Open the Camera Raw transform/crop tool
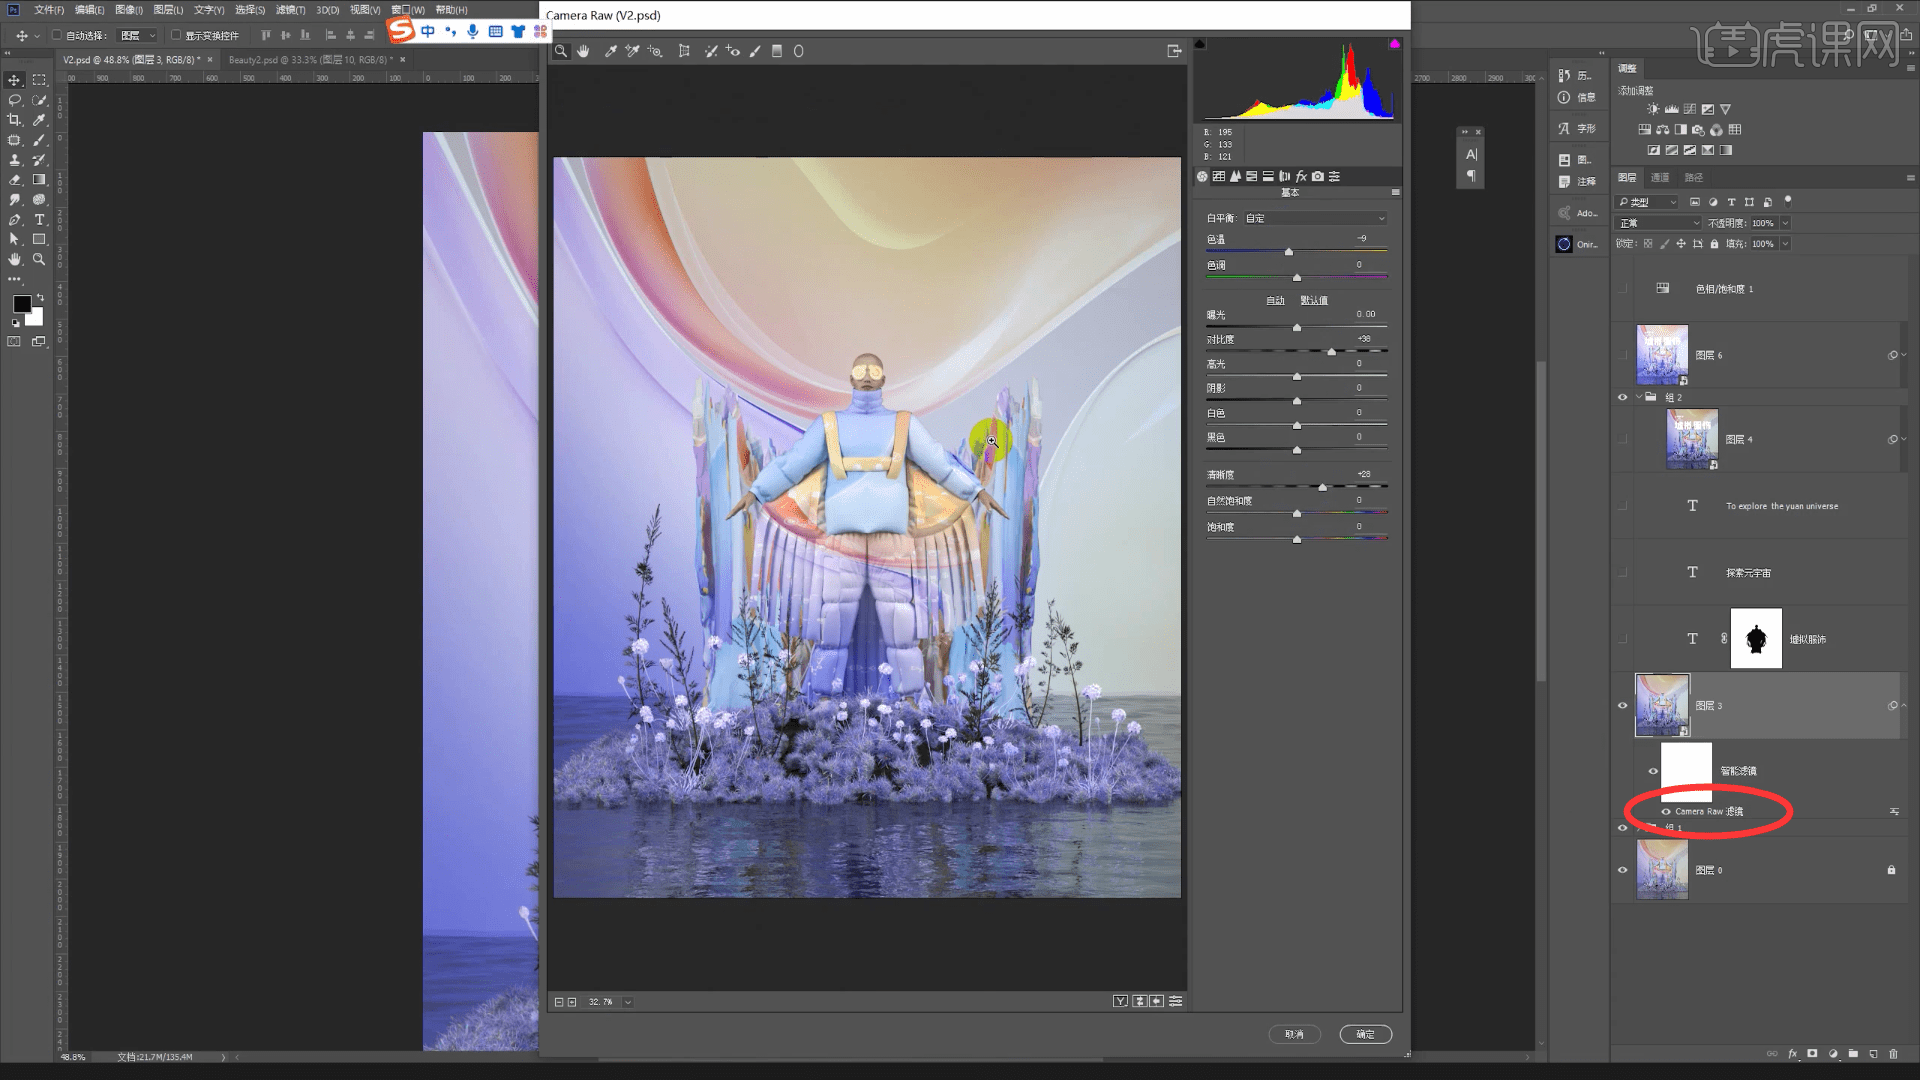Screen dimensions: 1920x1080 pos(685,51)
